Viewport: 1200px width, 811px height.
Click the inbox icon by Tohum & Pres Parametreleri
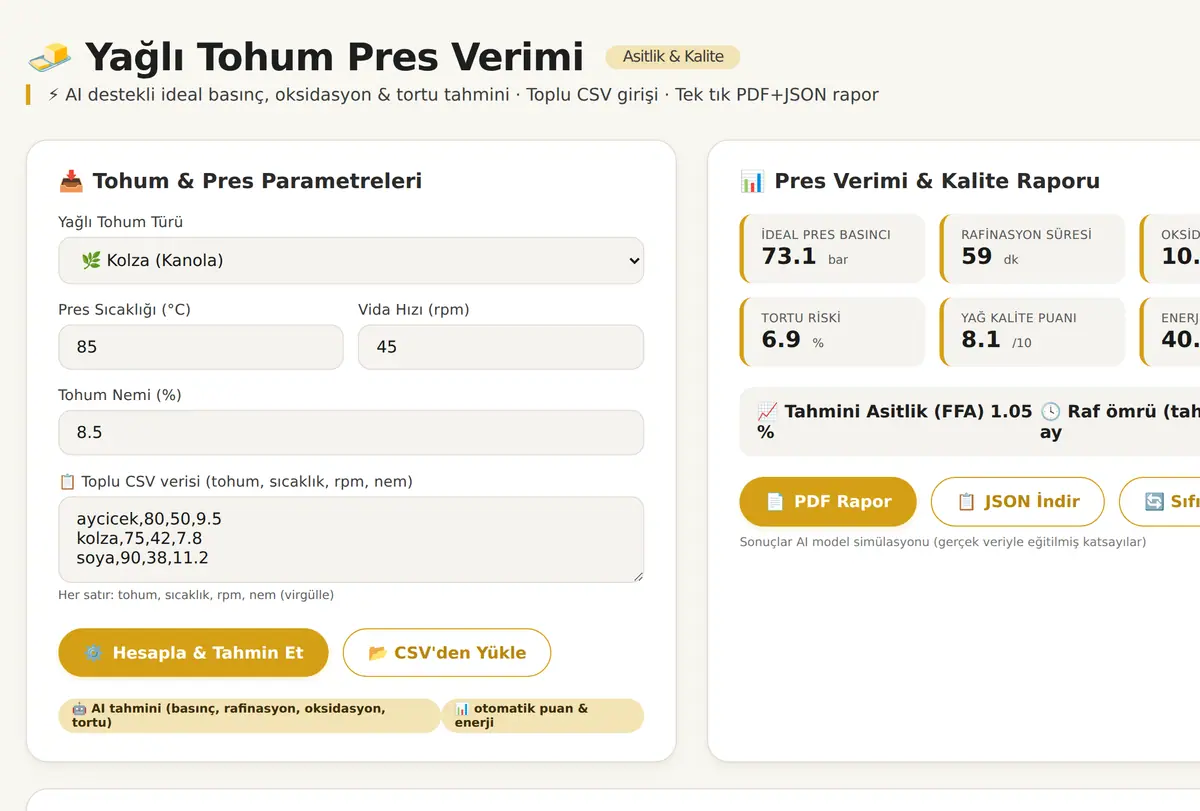pos(71,181)
